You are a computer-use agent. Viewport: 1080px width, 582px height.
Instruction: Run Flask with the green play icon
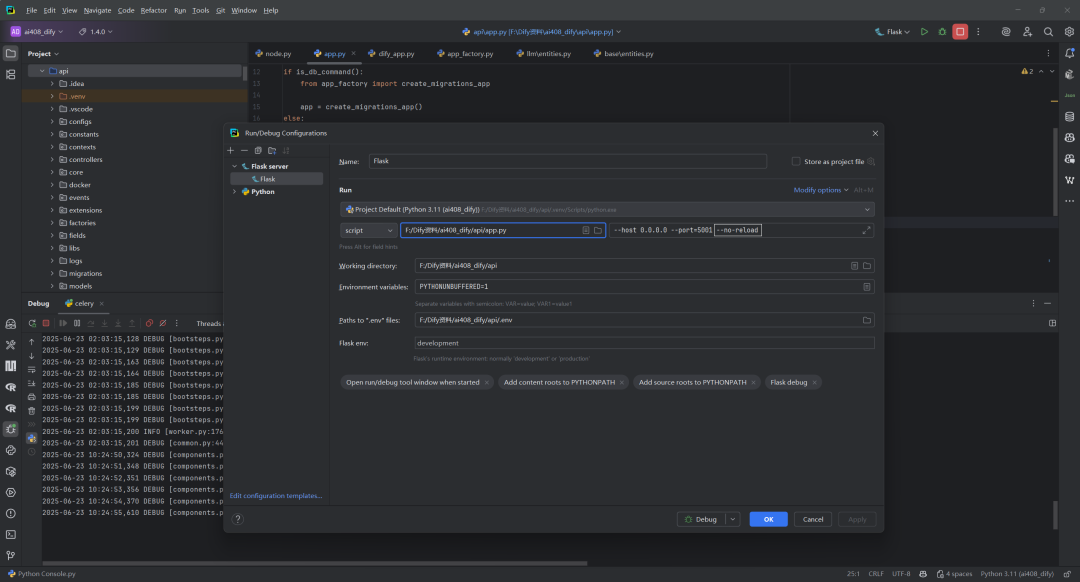(x=924, y=32)
